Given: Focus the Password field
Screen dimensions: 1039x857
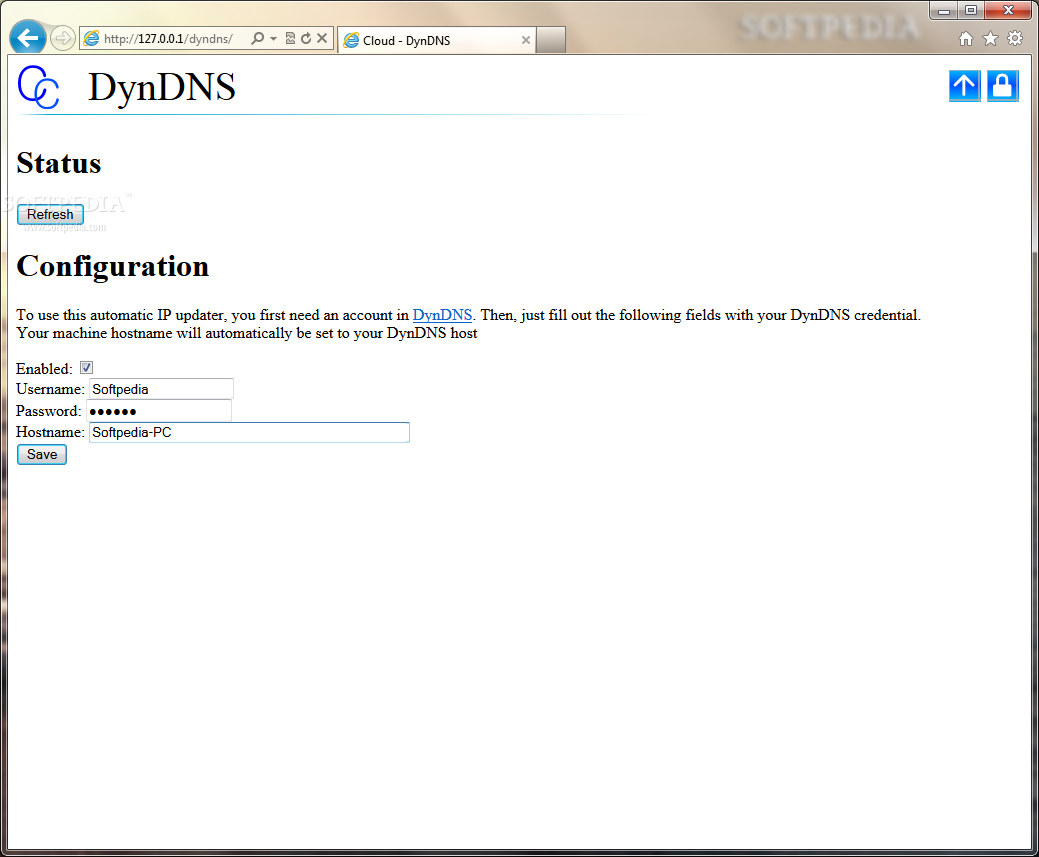Looking at the screenshot, I should click(x=159, y=411).
